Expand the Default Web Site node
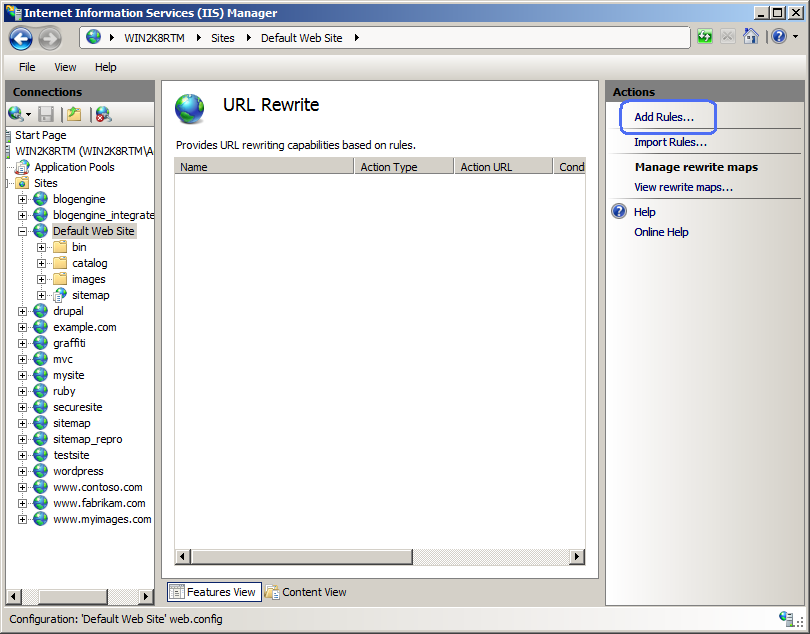Image resolution: width=810 pixels, height=634 pixels. [21, 231]
